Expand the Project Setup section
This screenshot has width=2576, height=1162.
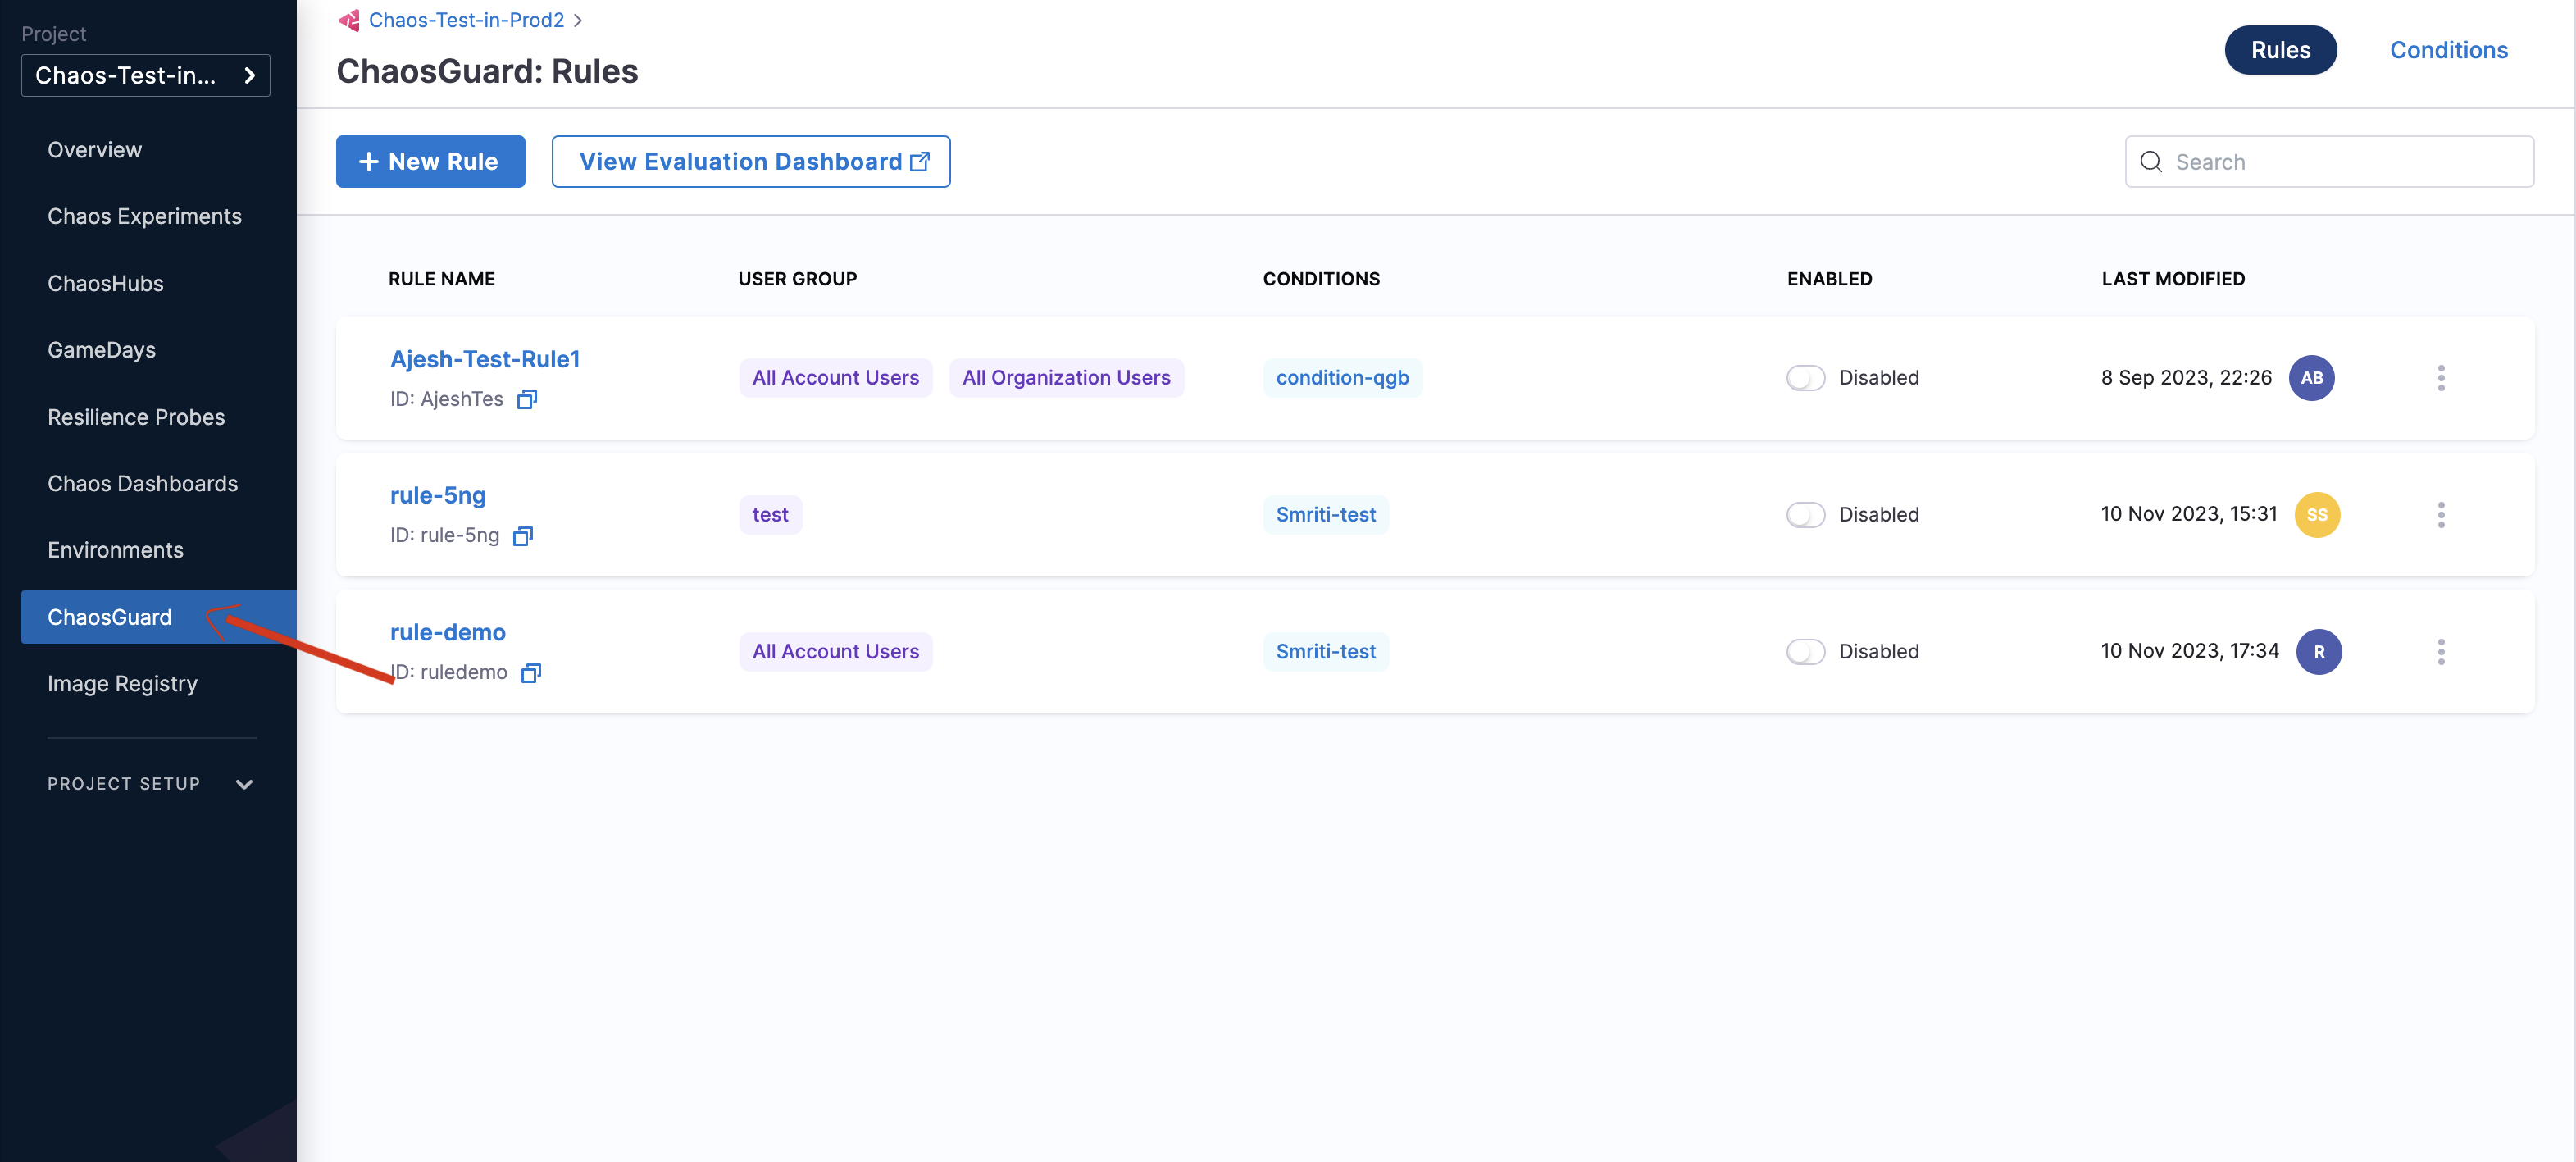click(x=150, y=784)
